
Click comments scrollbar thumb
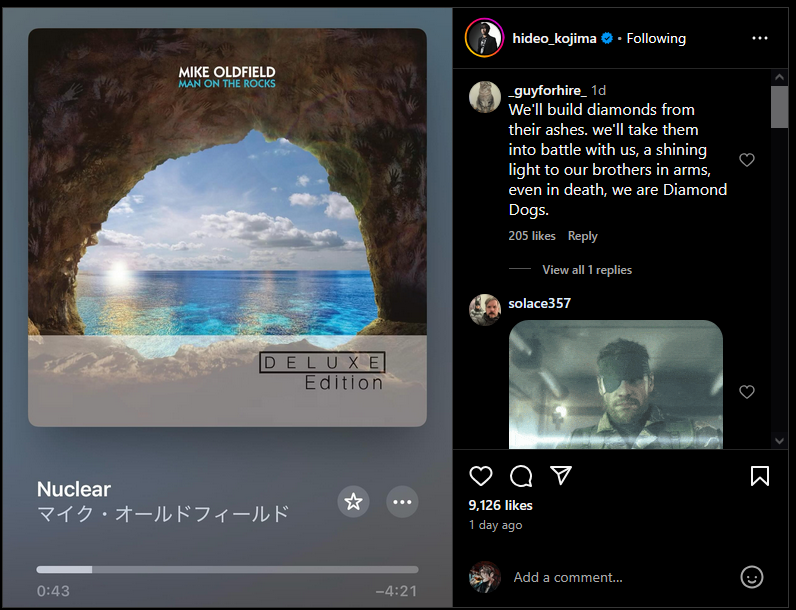tap(779, 107)
